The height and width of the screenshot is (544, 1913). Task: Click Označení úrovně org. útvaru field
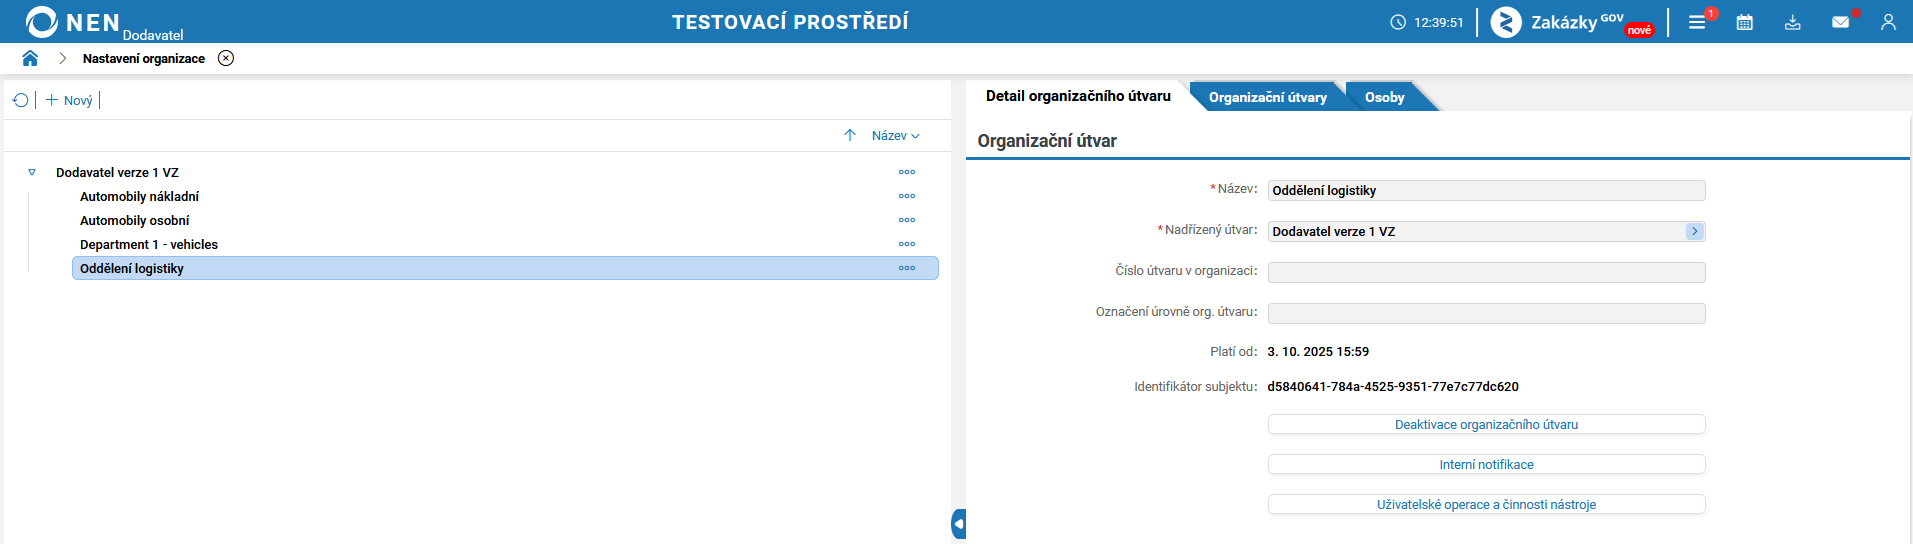(x=1486, y=313)
